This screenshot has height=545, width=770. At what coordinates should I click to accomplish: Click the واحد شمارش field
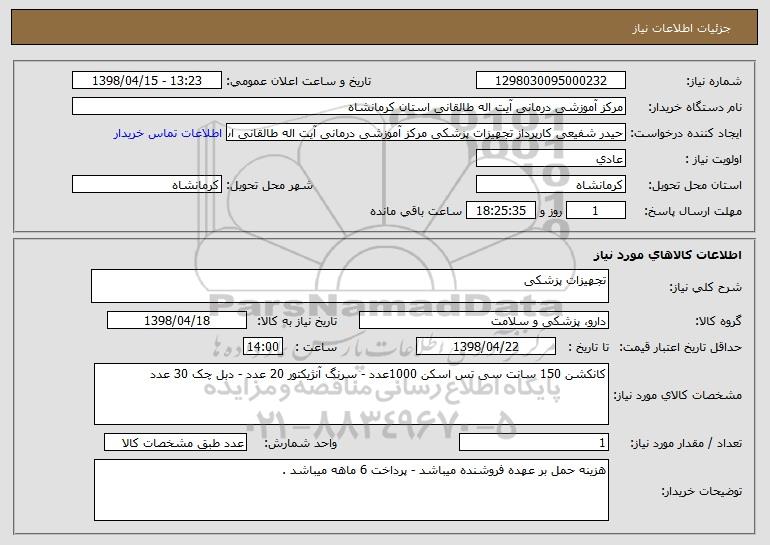coord(175,442)
